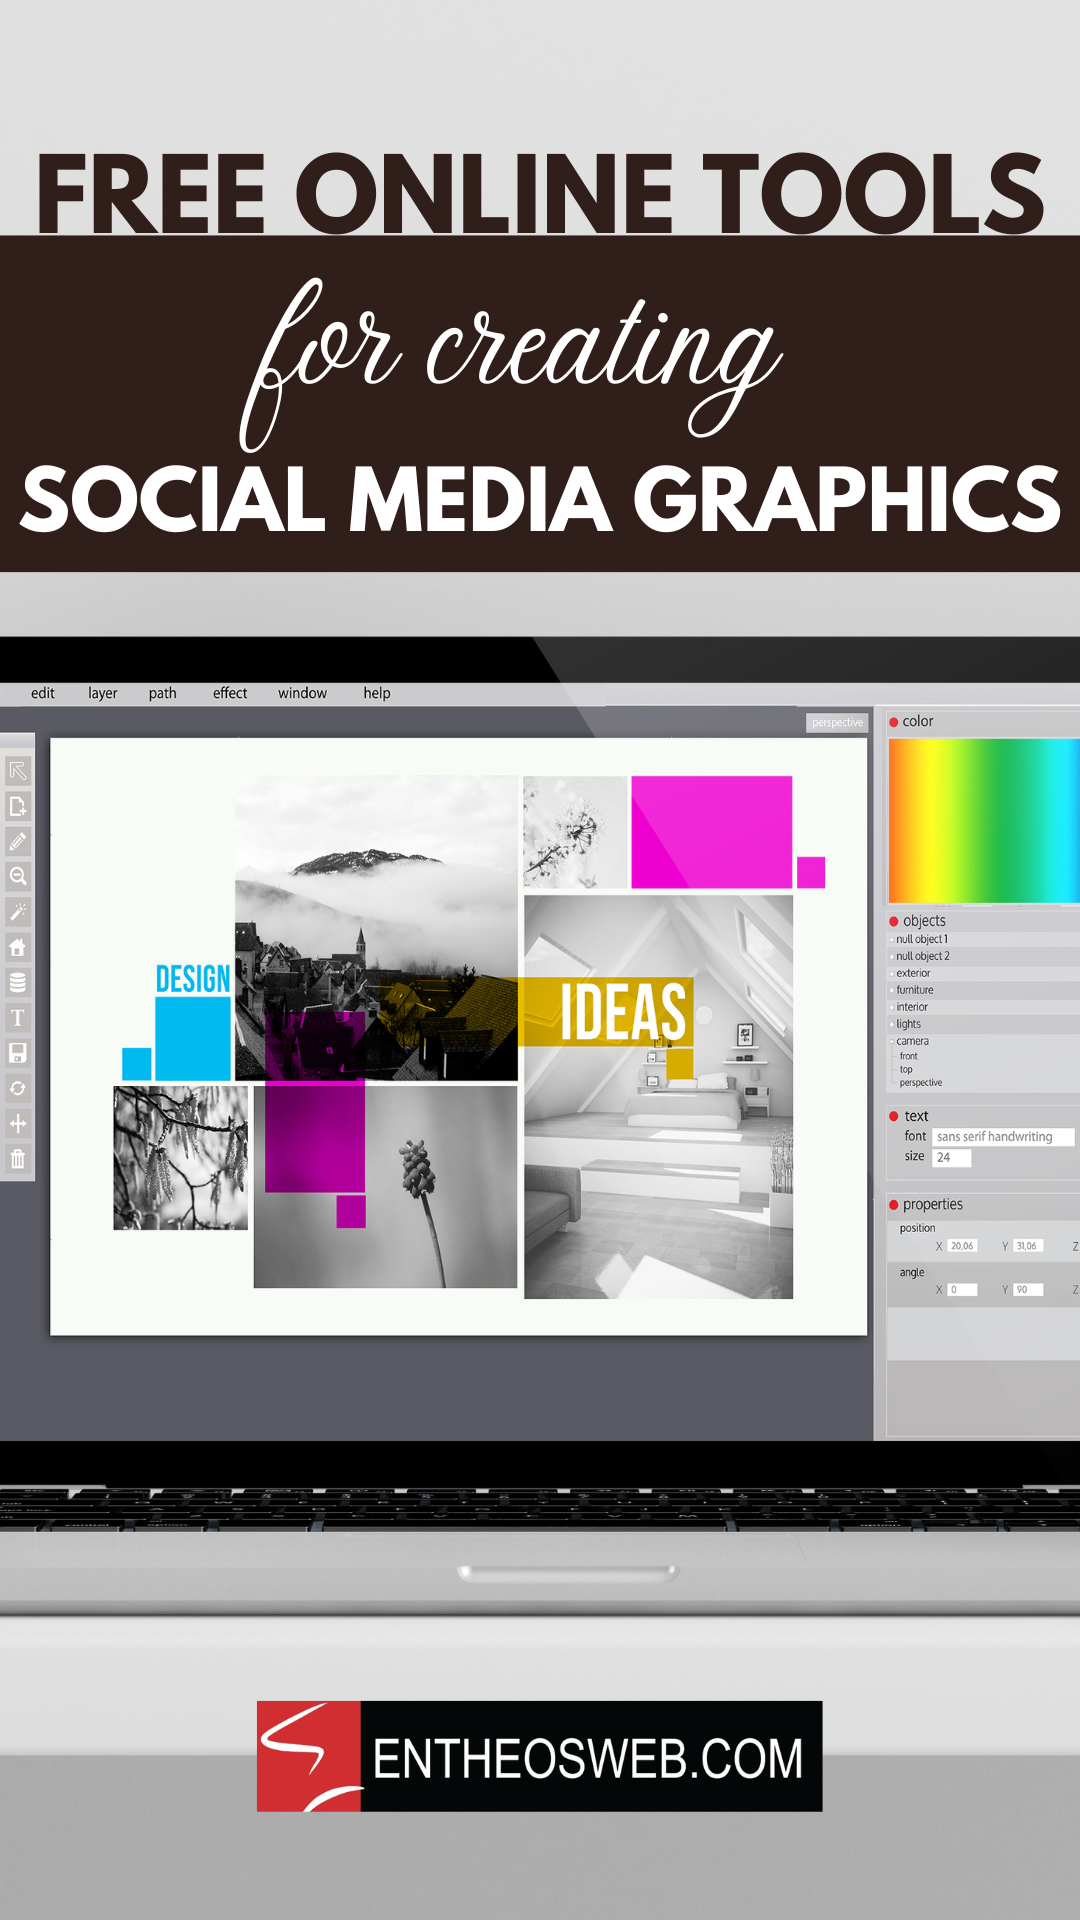Expand the lights object group

[x=892, y=1024]
